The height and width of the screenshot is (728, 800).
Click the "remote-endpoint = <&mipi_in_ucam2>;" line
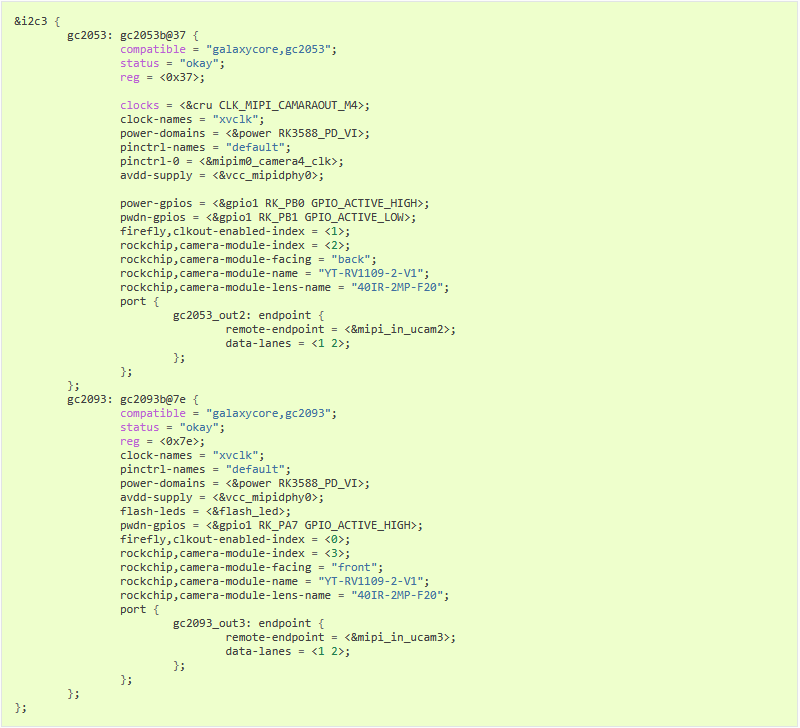coord(340,330)
